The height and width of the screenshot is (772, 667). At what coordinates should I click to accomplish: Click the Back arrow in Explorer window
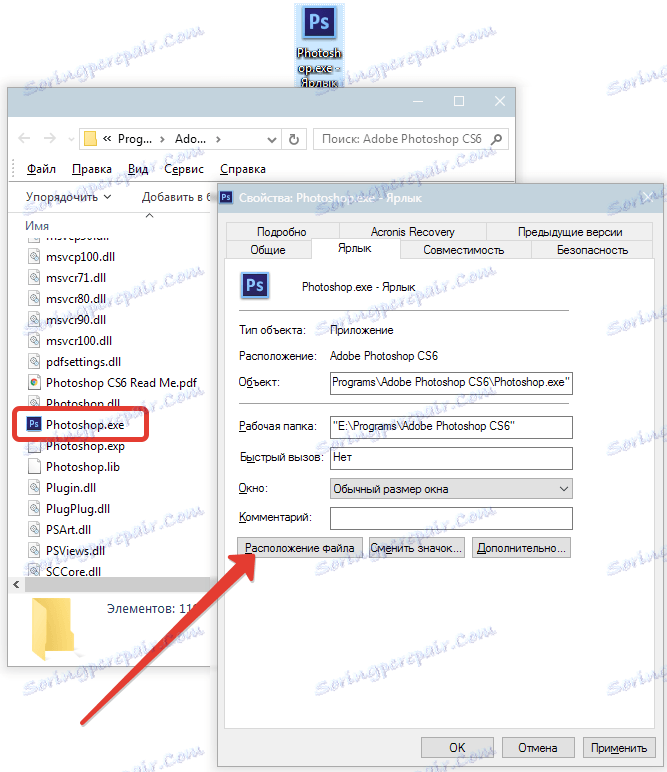coord(24,139)
